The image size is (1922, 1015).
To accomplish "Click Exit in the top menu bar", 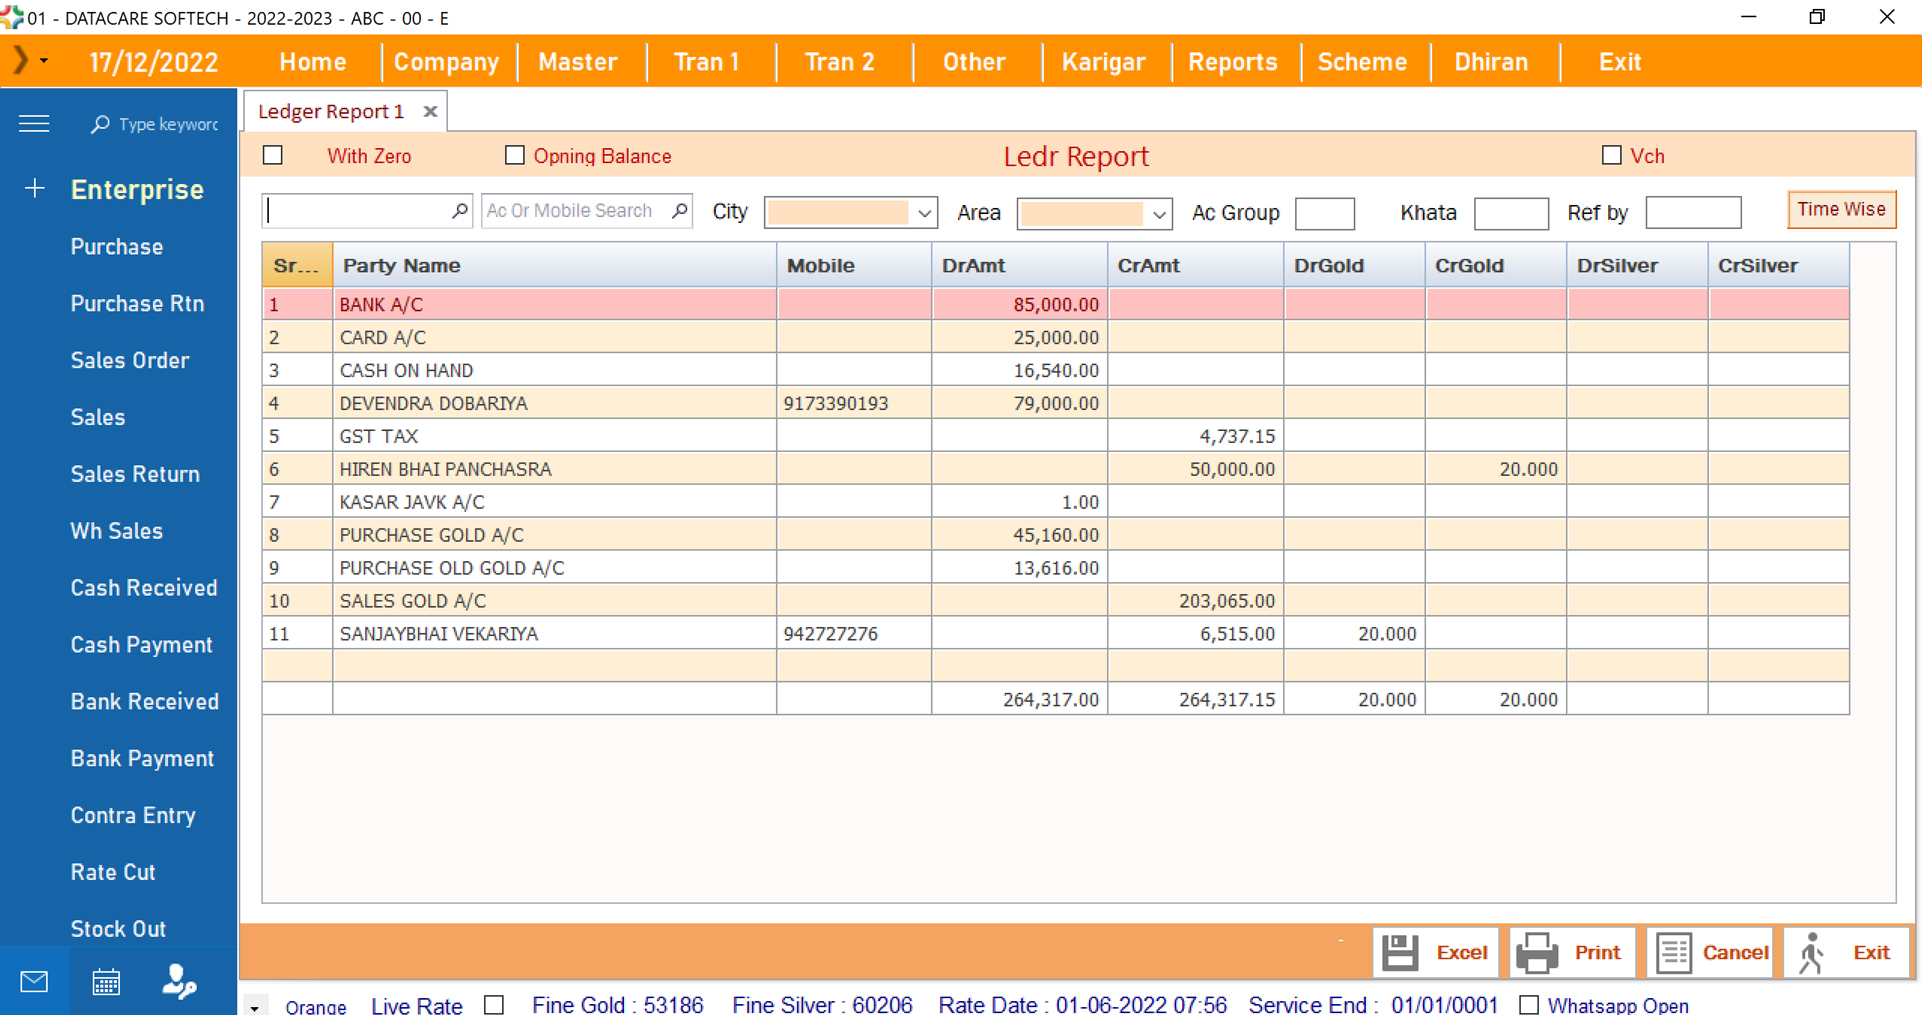I will 1620,62.
